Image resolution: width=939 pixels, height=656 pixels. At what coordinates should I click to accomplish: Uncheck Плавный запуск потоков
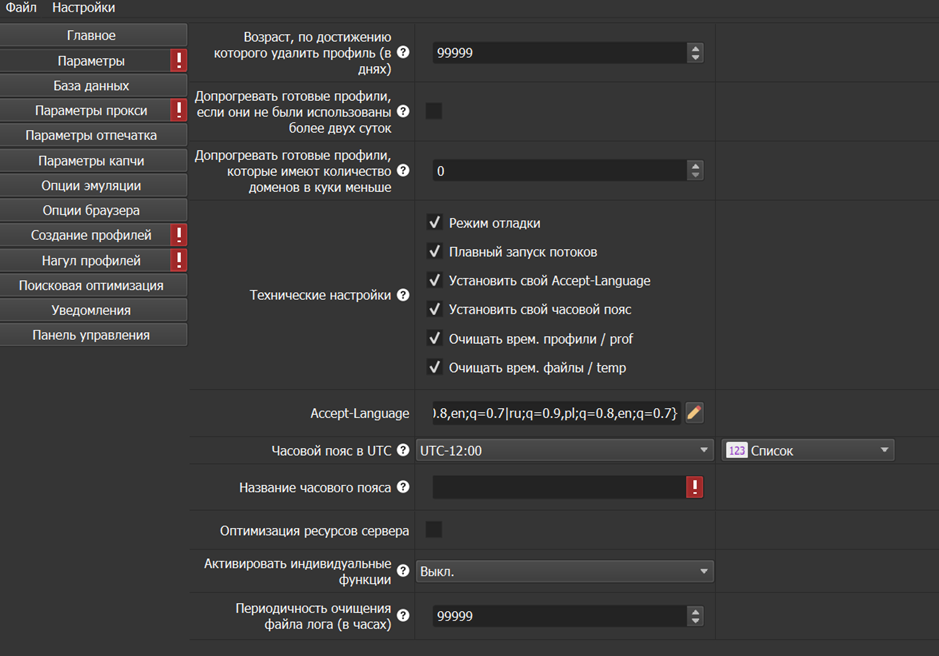tap(434, 252)
